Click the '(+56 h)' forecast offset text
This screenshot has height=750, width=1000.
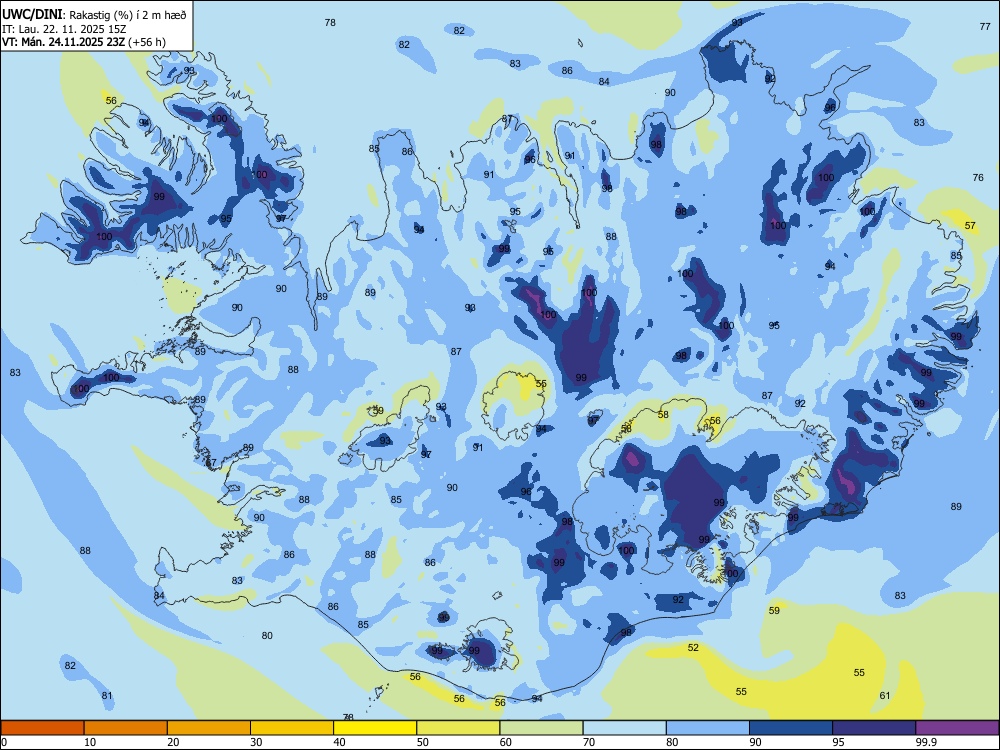pyautogui.click(x=147, y=42)
